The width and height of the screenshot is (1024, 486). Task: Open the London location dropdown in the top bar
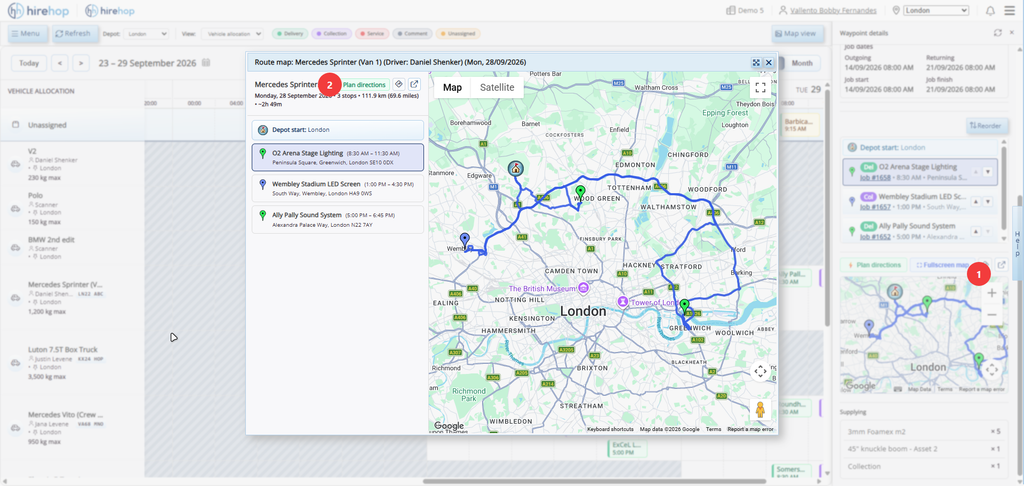click(936, 10)
